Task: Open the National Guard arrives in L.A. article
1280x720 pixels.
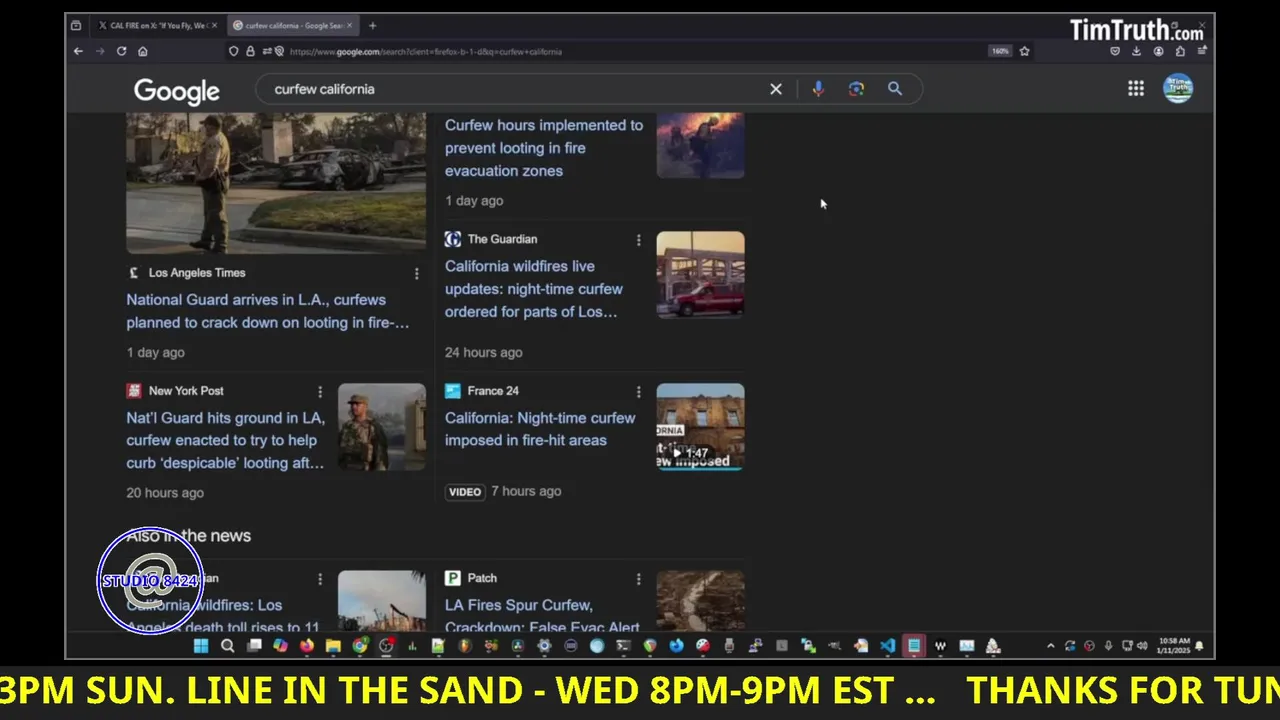Action: [268, 311]
